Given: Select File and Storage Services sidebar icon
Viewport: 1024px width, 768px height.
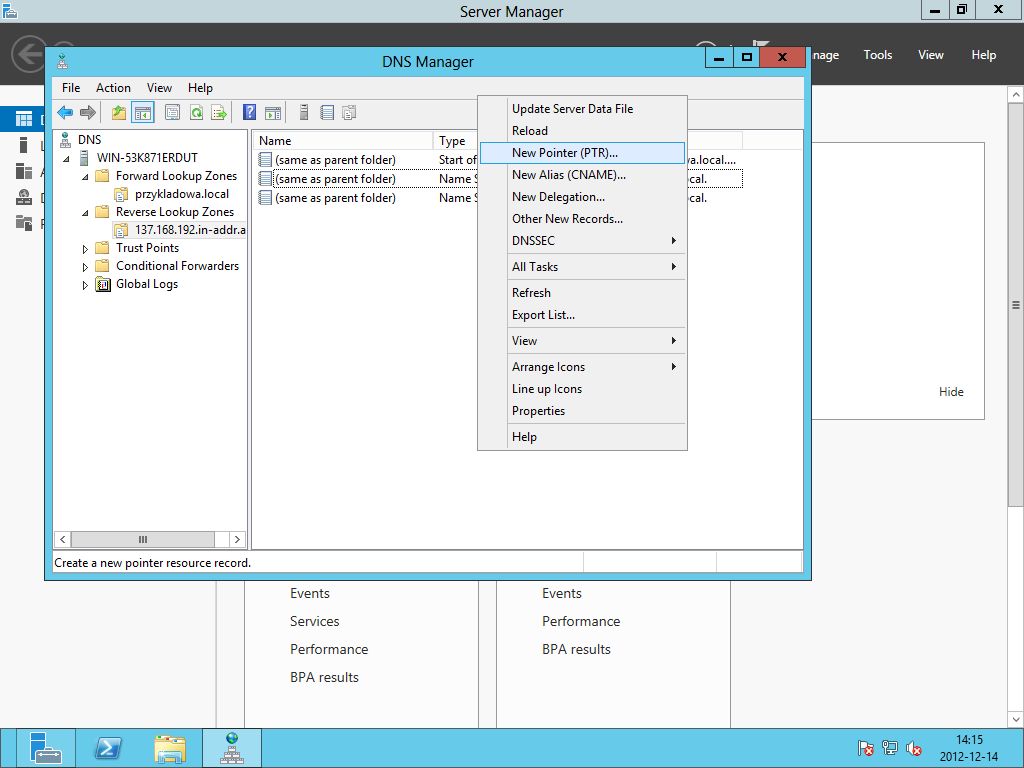Looking at the screenshot, I should pyautogui.click(x=24, y=223).
